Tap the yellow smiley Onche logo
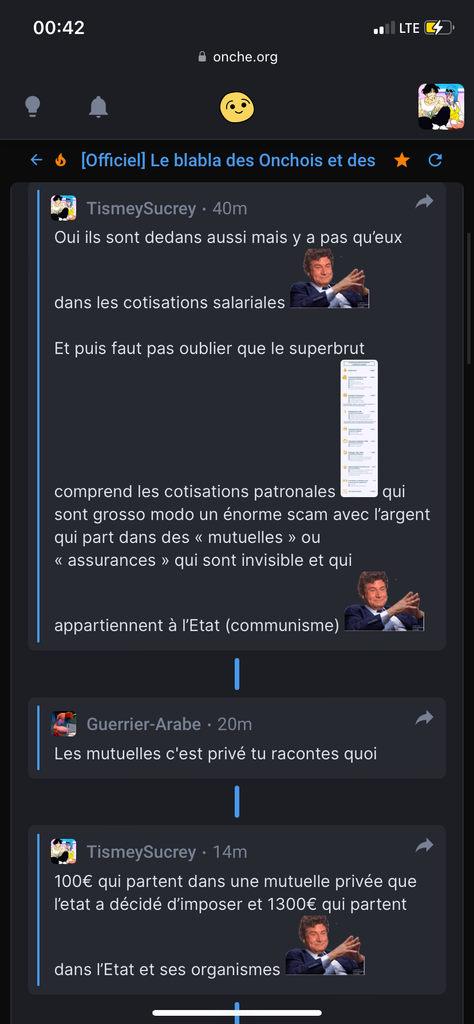Image resolution: width=474 pixels, height=1024 pixels. point(236,107)
